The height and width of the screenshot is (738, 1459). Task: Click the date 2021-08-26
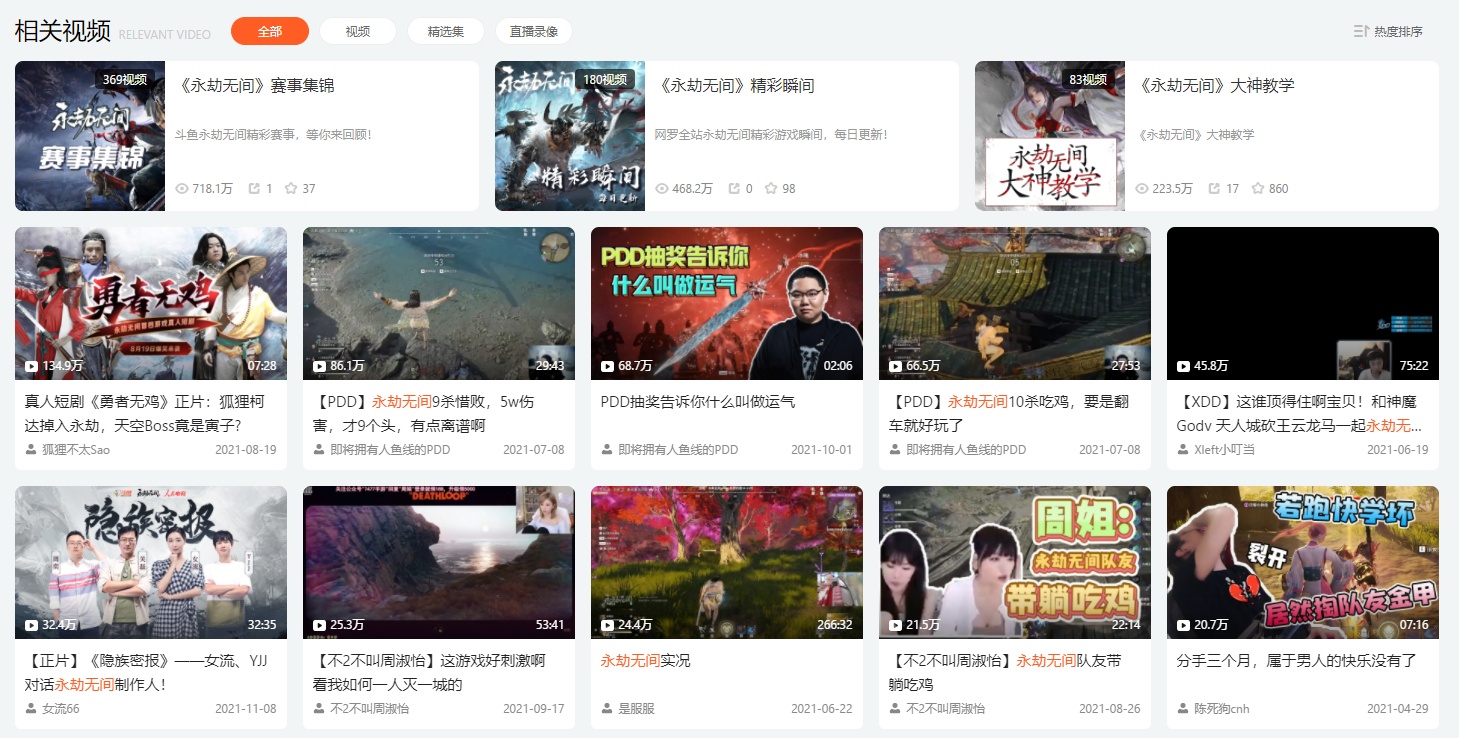1110,709
